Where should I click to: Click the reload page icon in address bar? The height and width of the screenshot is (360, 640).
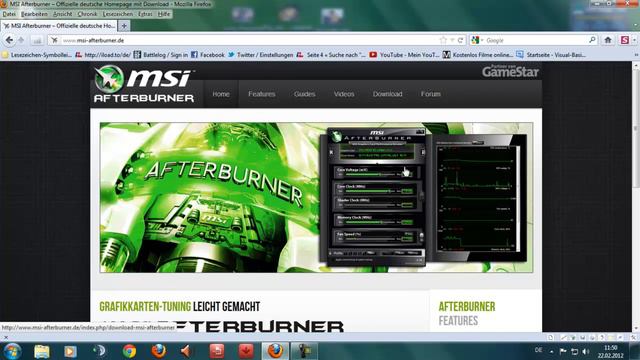[x=460, y=40]
